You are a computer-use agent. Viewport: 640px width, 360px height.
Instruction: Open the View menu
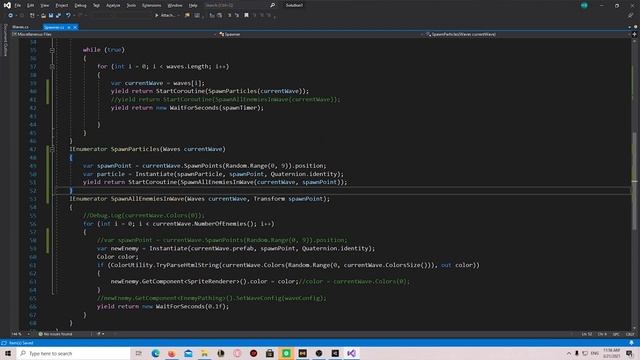pyautogui.click(x=44, y=5)
